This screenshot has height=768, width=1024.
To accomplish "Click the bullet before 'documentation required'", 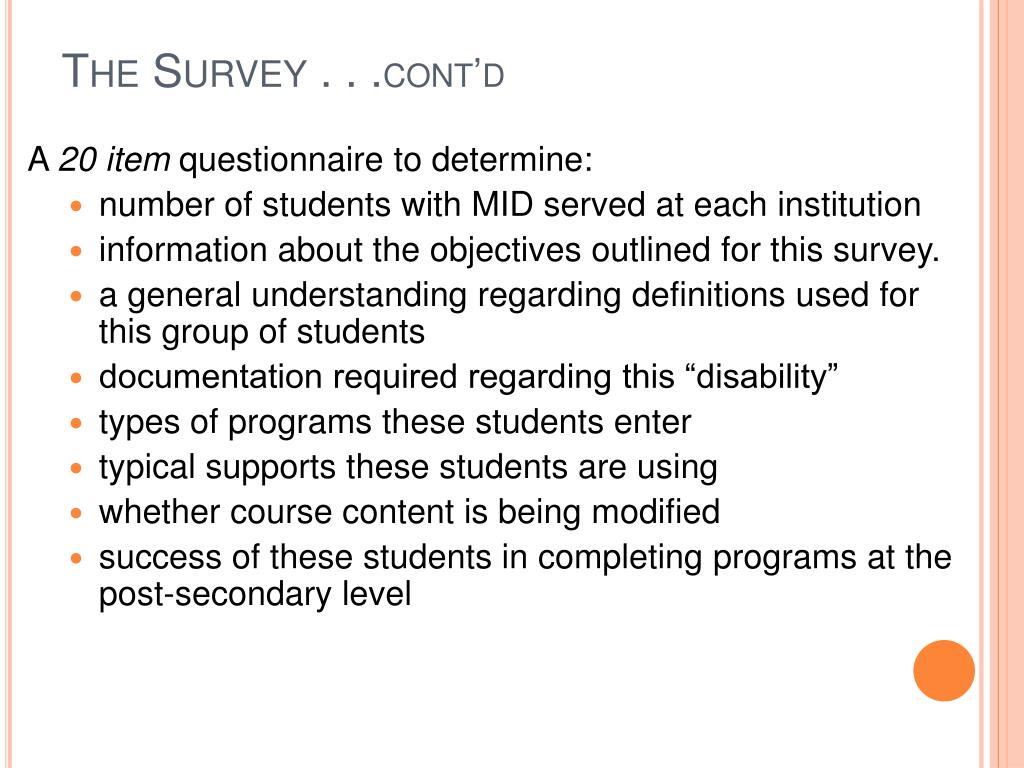I will tap(76, 377).
